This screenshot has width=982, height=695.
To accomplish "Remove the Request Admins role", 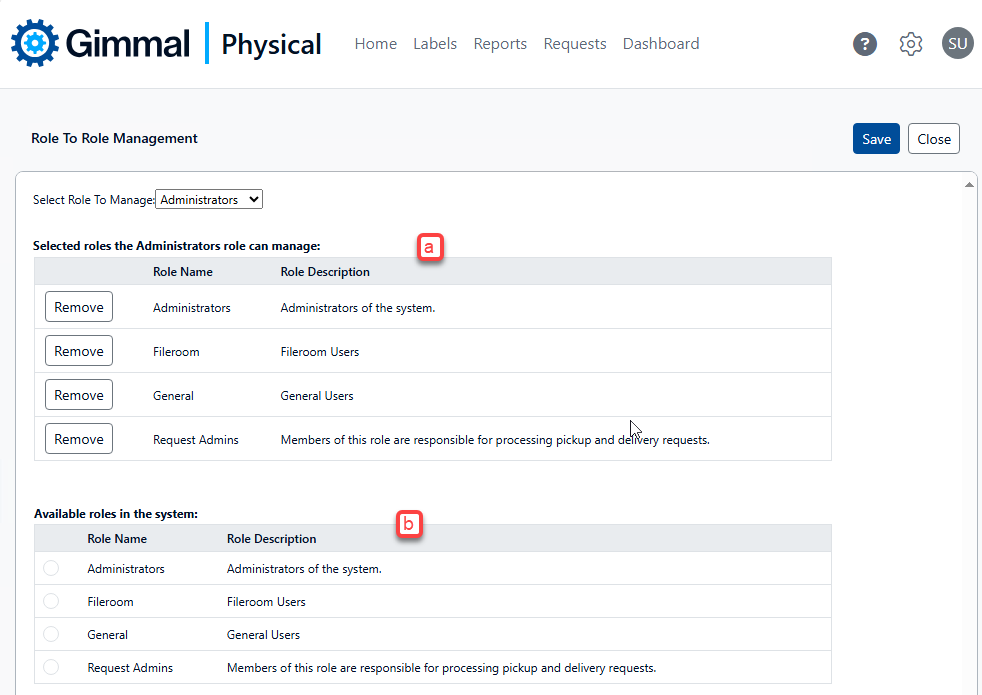I will click(79, 439).
